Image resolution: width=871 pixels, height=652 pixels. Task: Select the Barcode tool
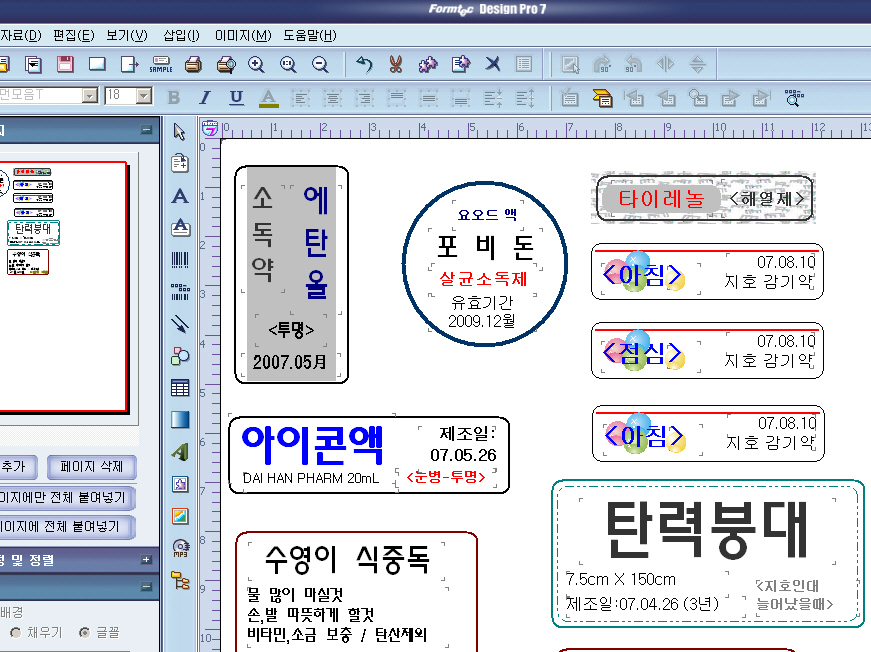coord(179,259)
